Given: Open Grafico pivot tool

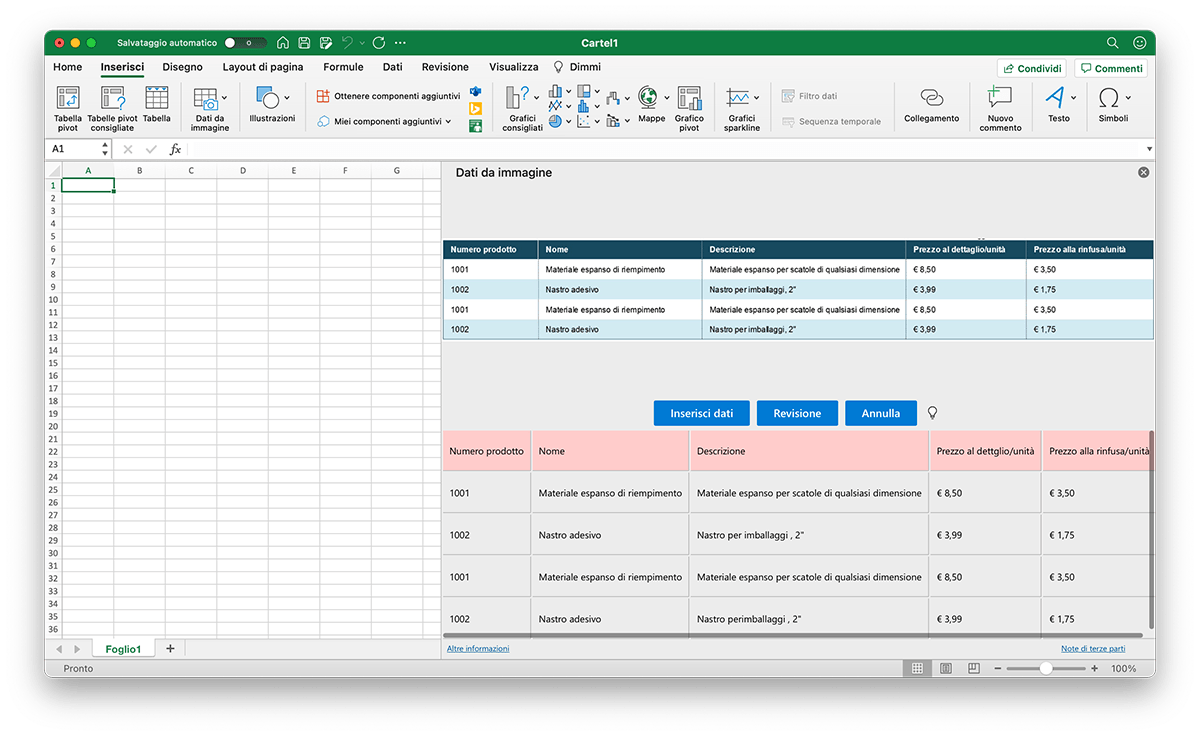Looking at the screenshot, I should (689, 99).
